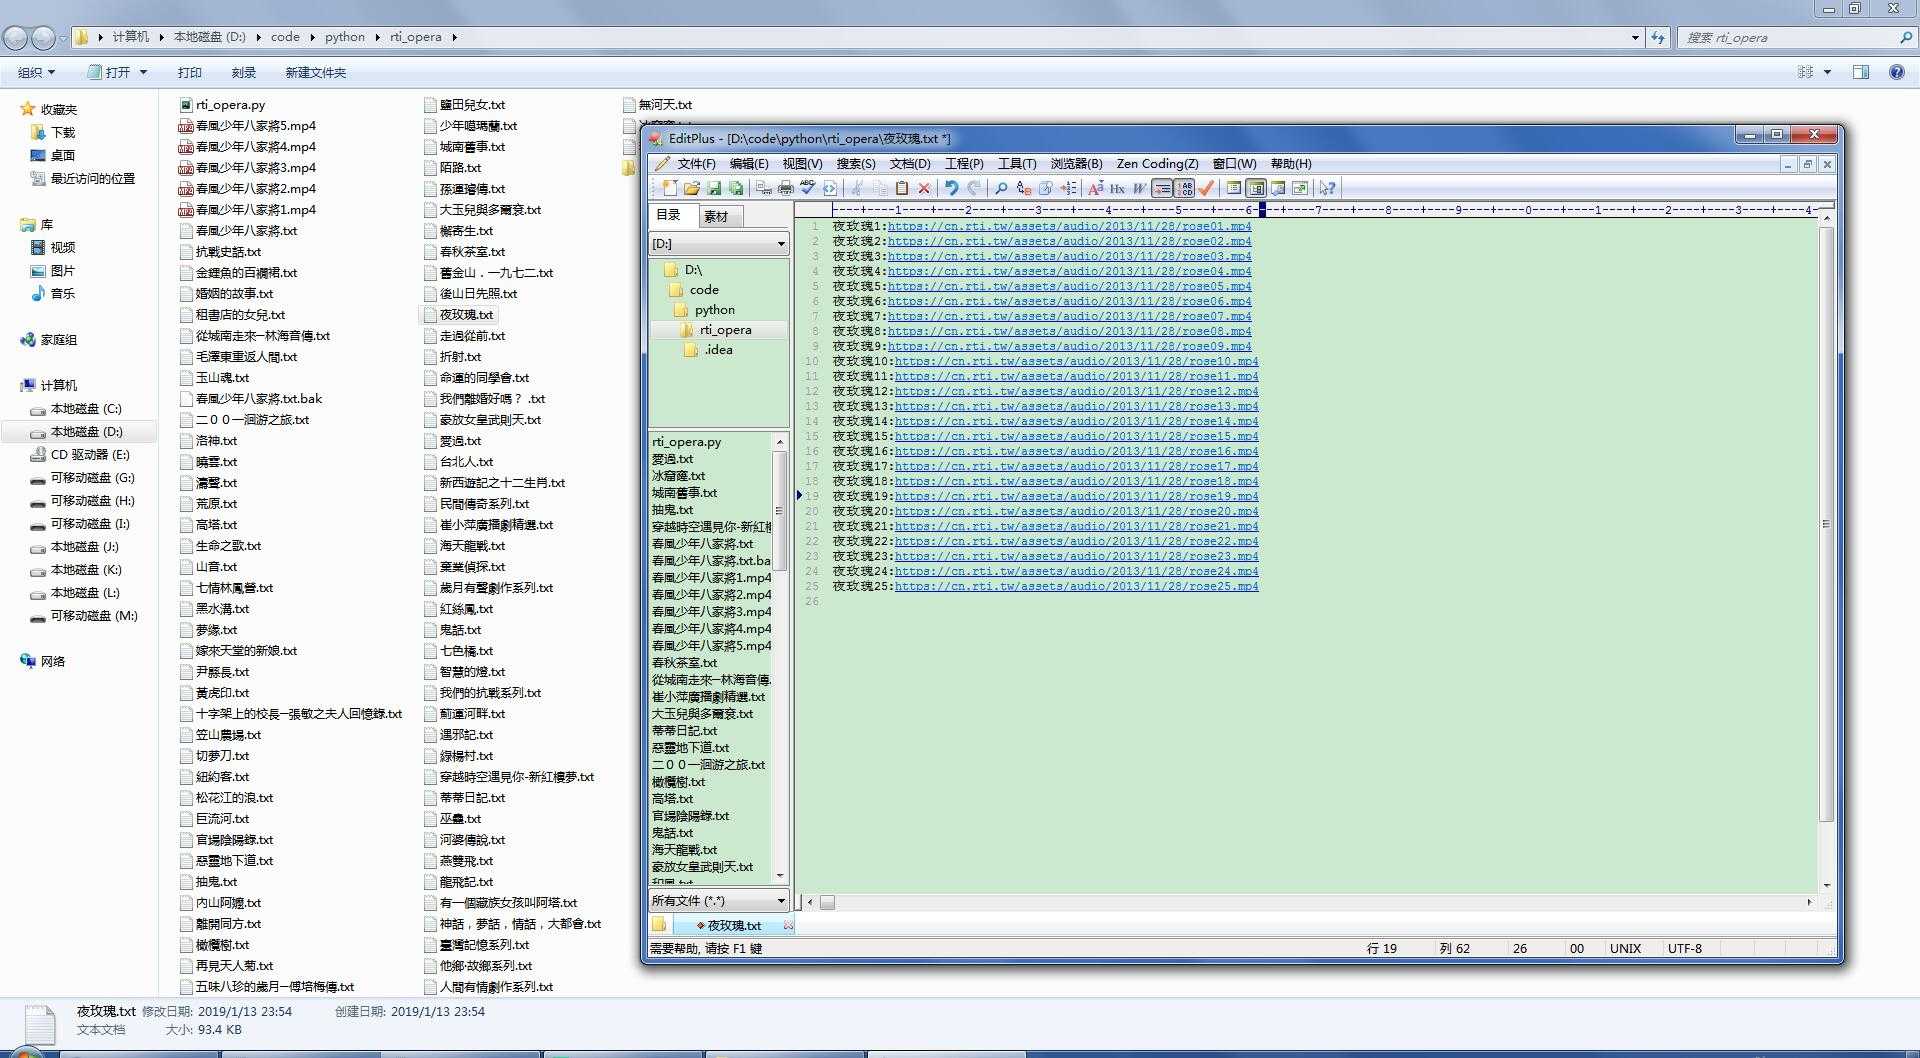Open the 编辑(E) menu in EditPlus

749,164
